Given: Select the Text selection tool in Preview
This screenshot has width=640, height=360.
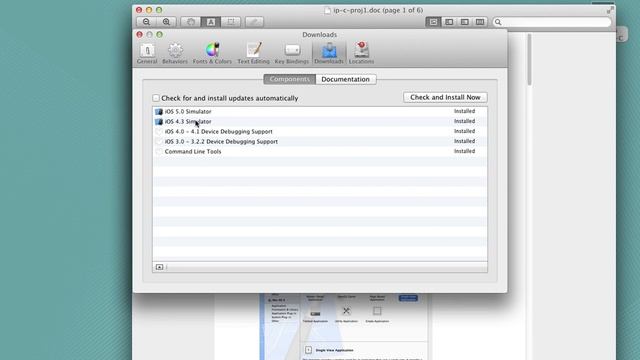Looking at the screenshot, I should click(x=211, y=22).
